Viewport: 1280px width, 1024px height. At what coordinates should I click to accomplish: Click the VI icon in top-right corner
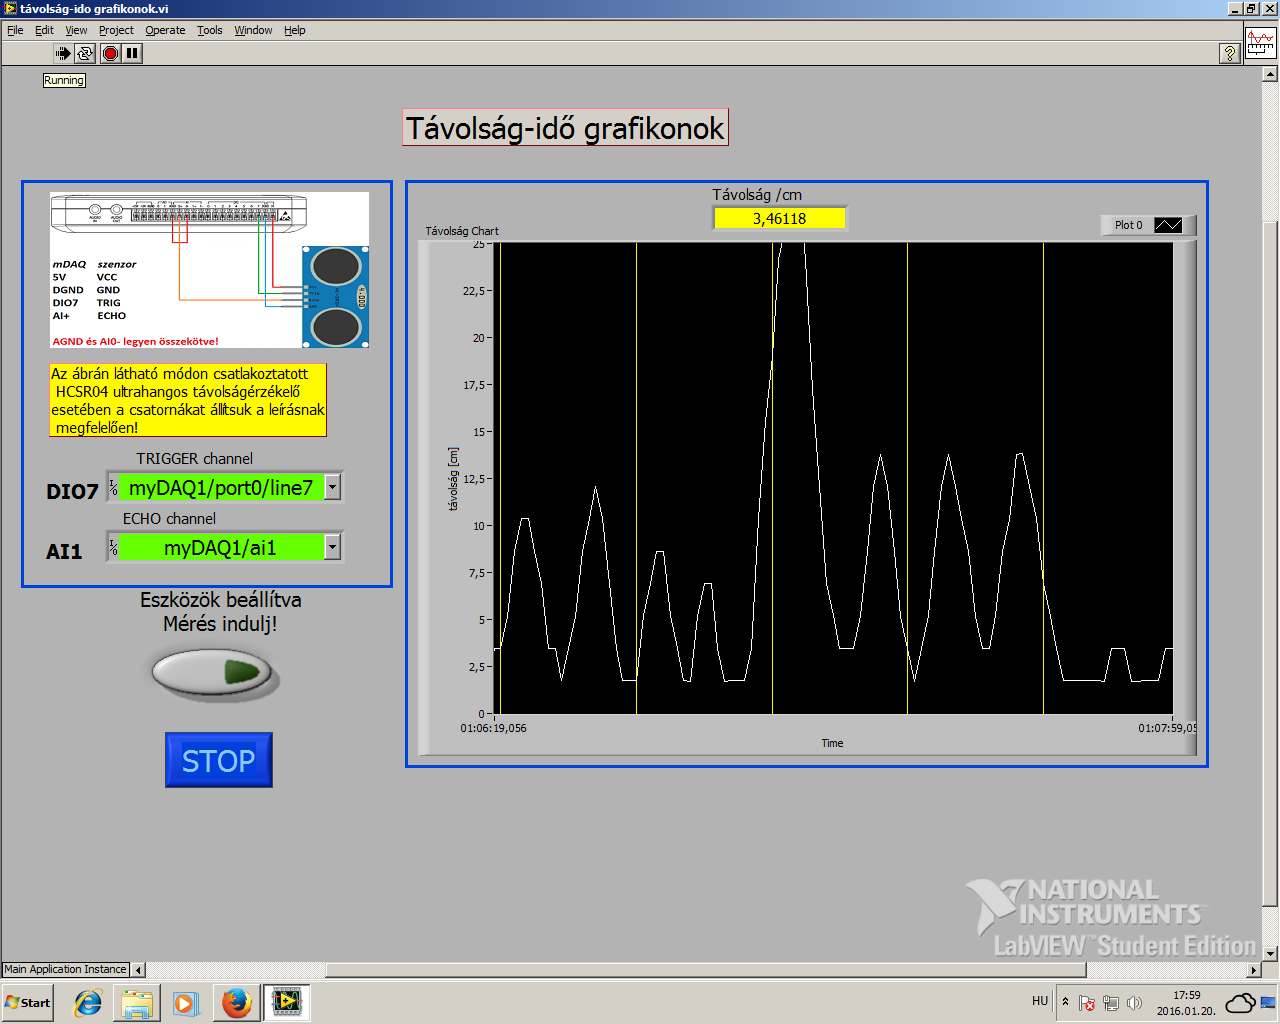click(x=1260, y=44)
